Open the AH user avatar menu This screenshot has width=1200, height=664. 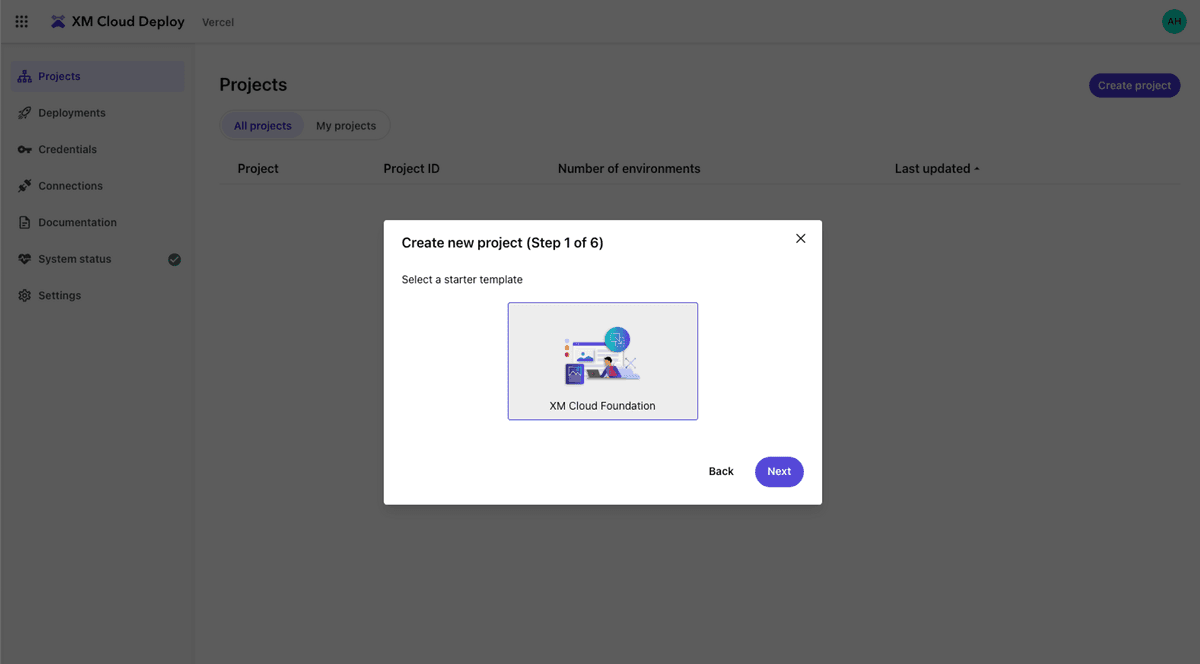tap(1174, 22)
